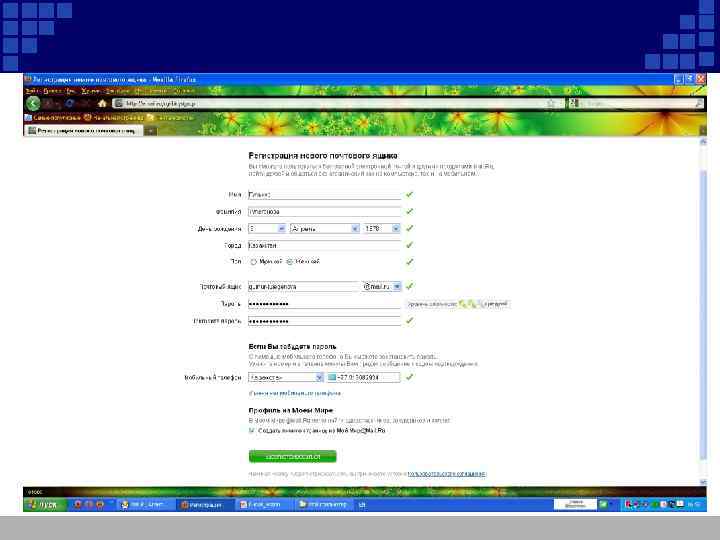Select the Мужской gender radio button
The image size is (720, 540).
(253, 262)
